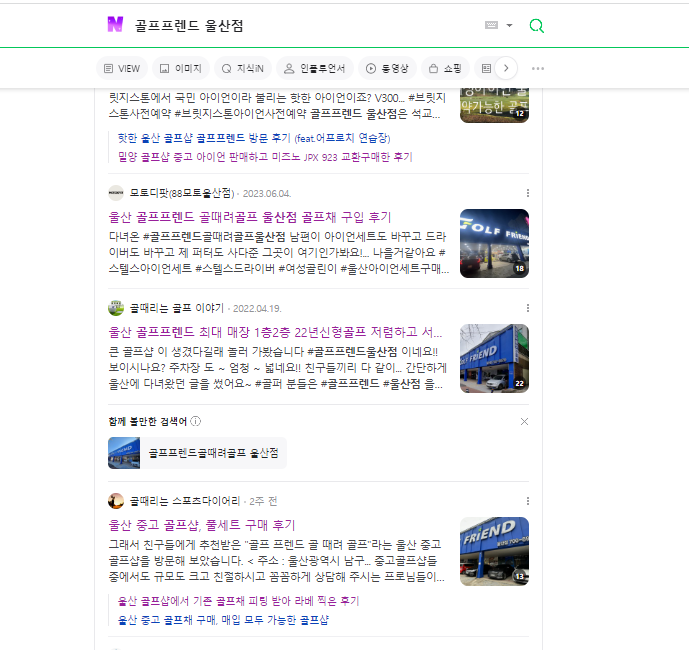Open options menu for 골때리는 골프 이야기 post
The image size is (689, 650).
(528, 308)
